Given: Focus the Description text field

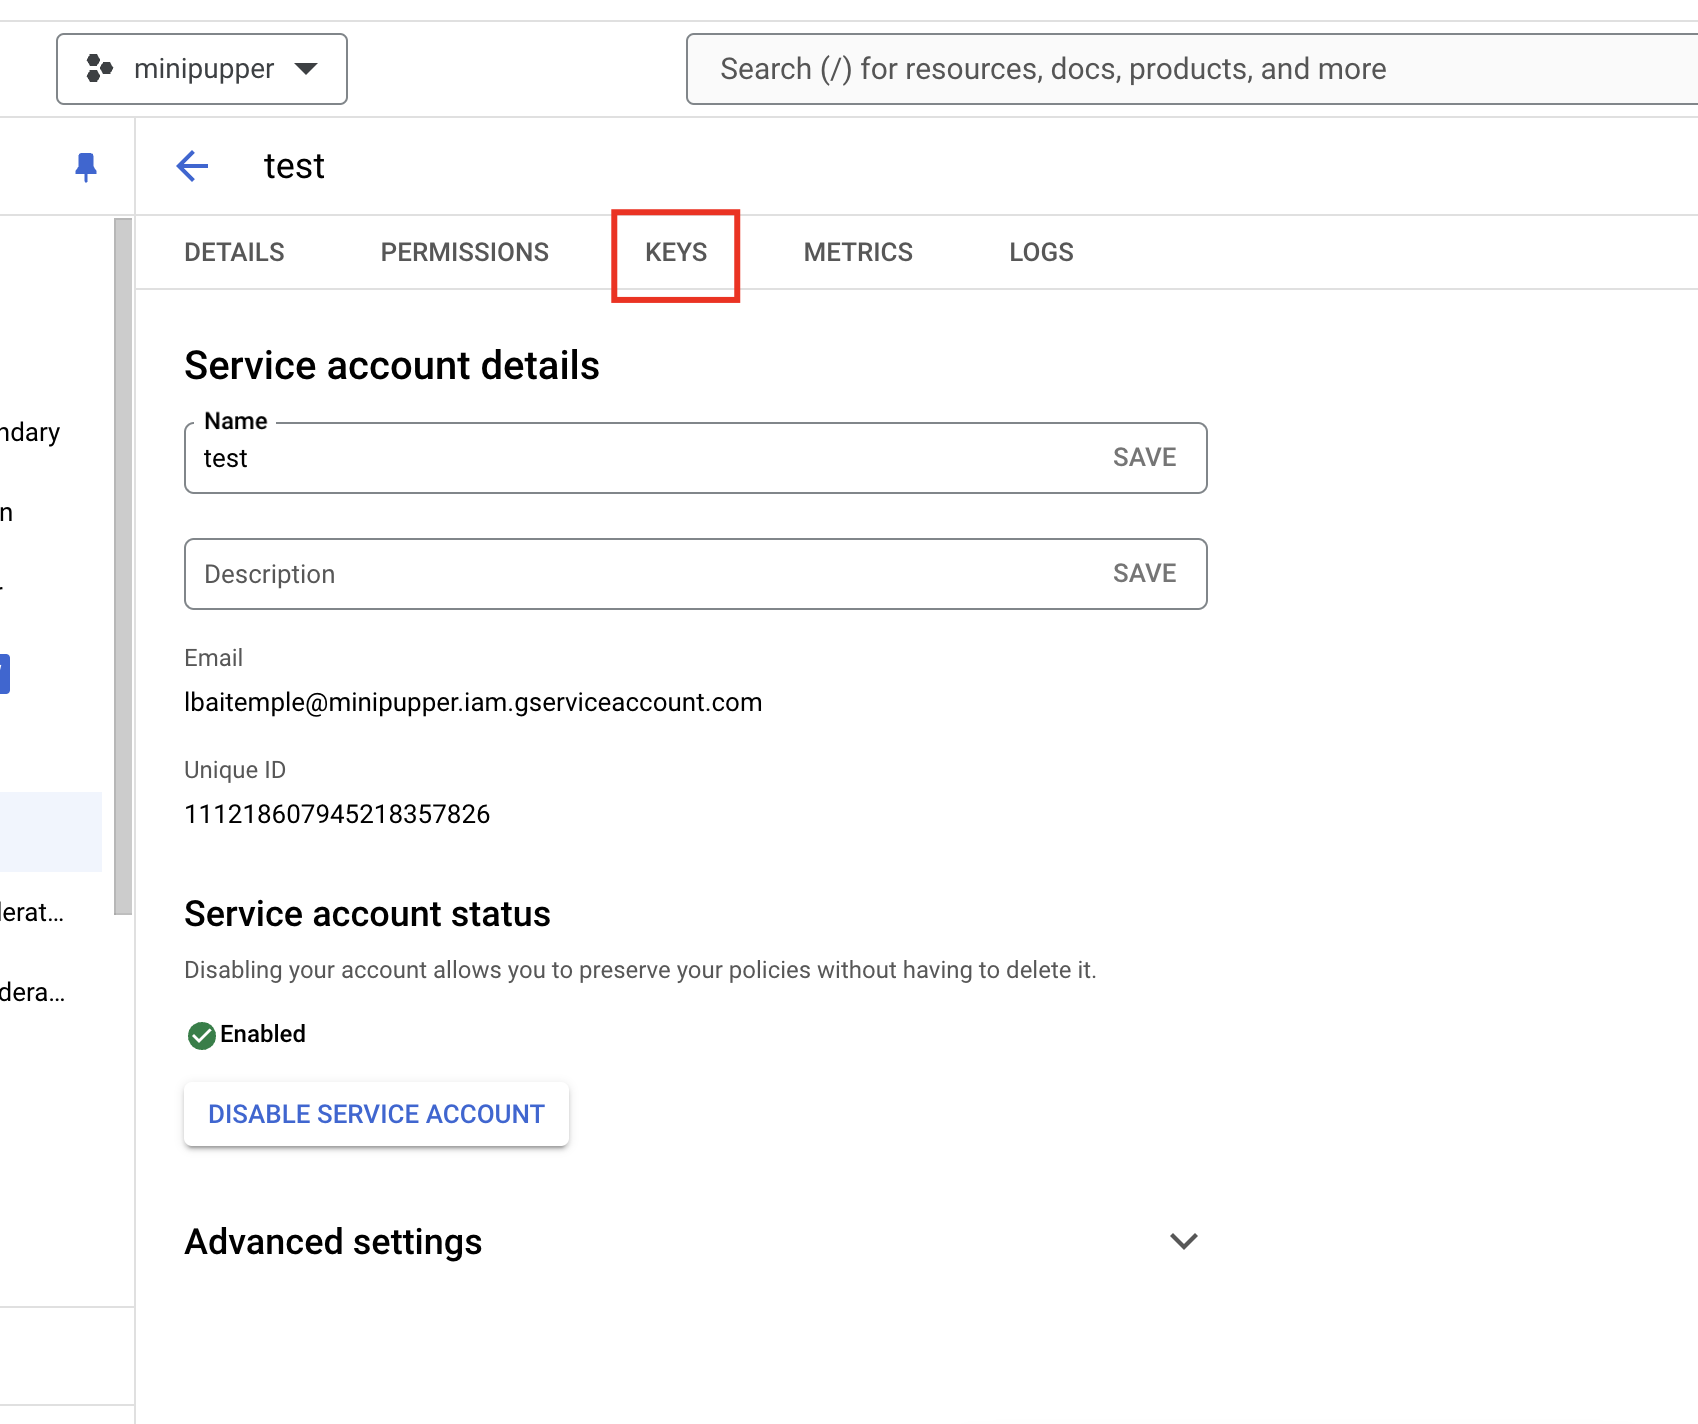Looking at the screenshot, I should click(640, 574).
